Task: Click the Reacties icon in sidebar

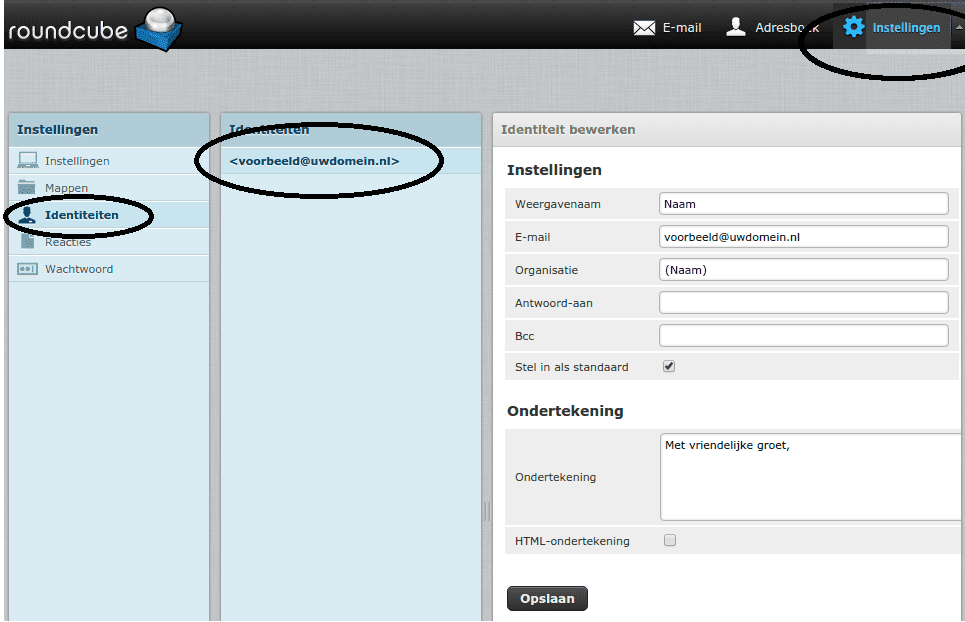Action: pos(28,242)
